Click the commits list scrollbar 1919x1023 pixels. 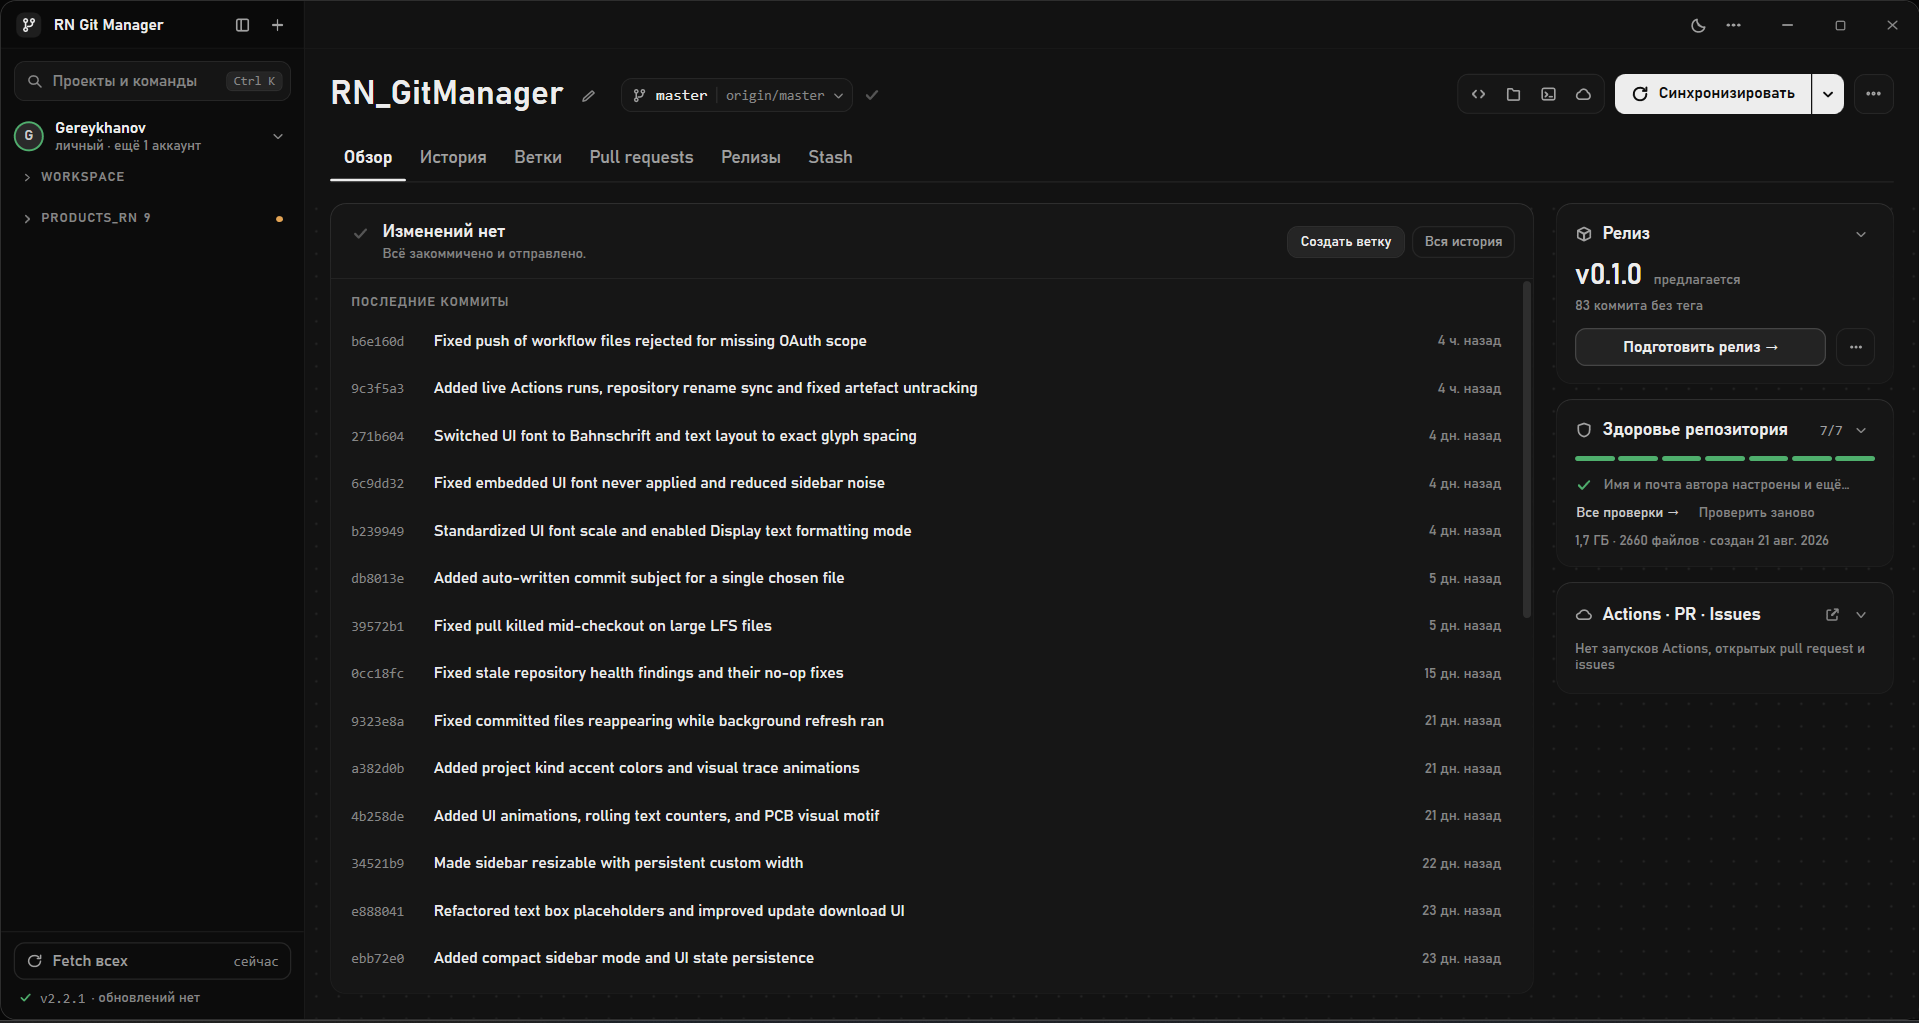[1526, 450]
